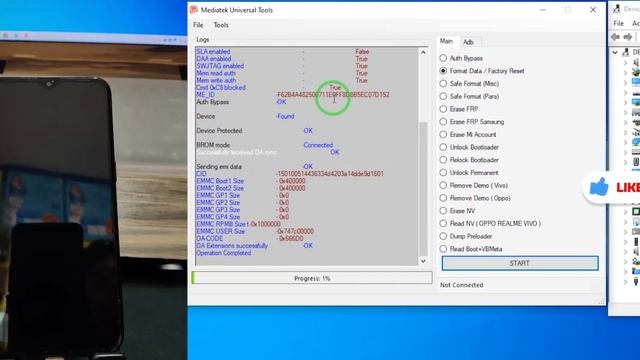Collapse the root node in Device Manager tree

[x=615, y=52]
